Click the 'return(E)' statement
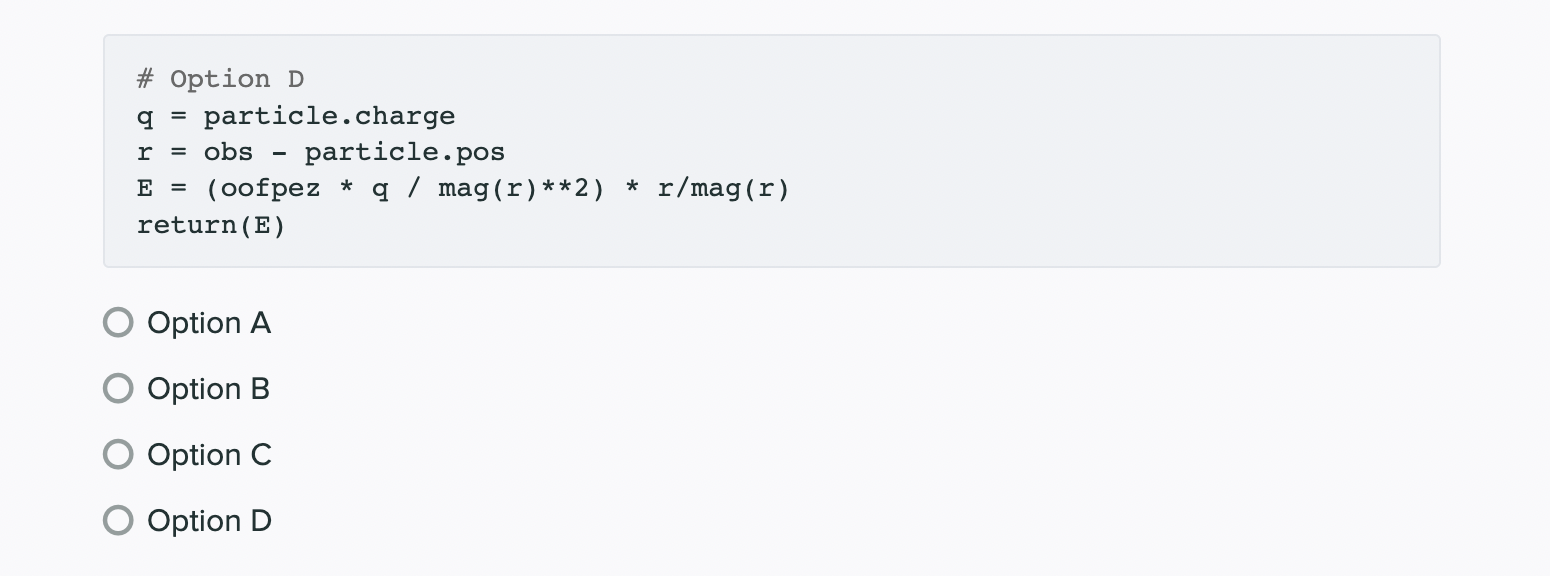 click(x=212, y=224)
